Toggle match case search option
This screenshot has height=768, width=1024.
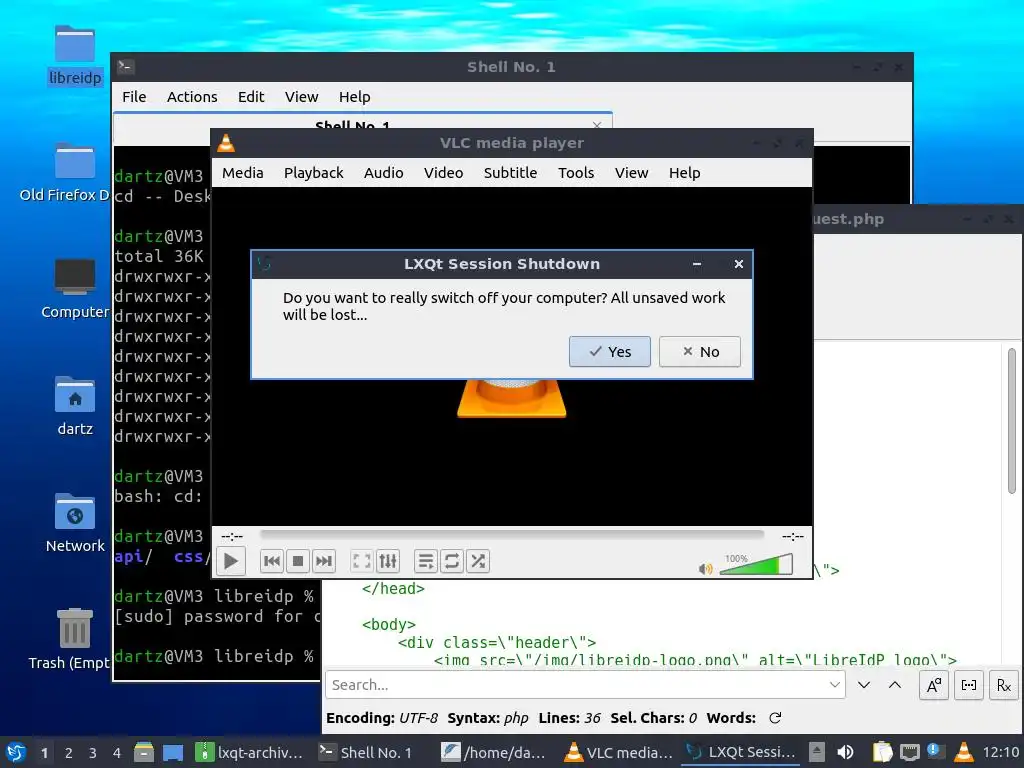pyautogui.click(x=934, y=684)
